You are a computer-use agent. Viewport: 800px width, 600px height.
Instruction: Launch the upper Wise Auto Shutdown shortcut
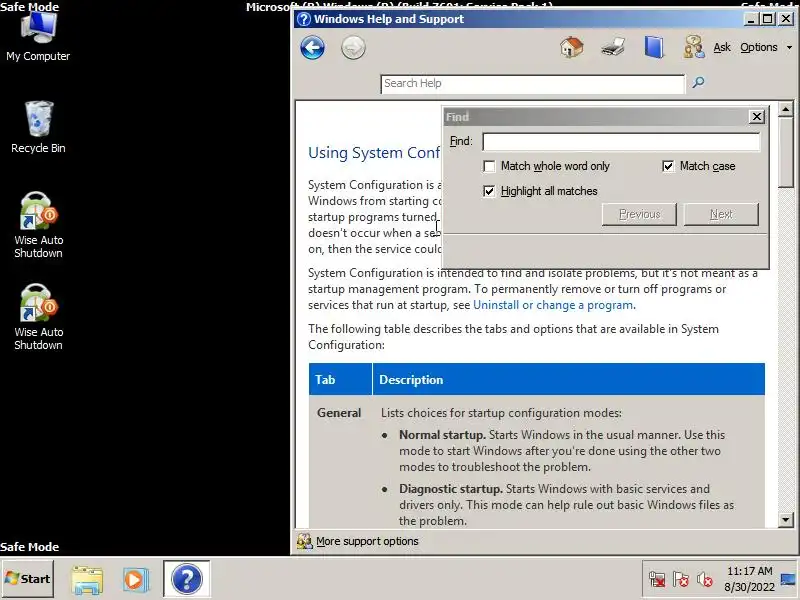pos(38,225)
